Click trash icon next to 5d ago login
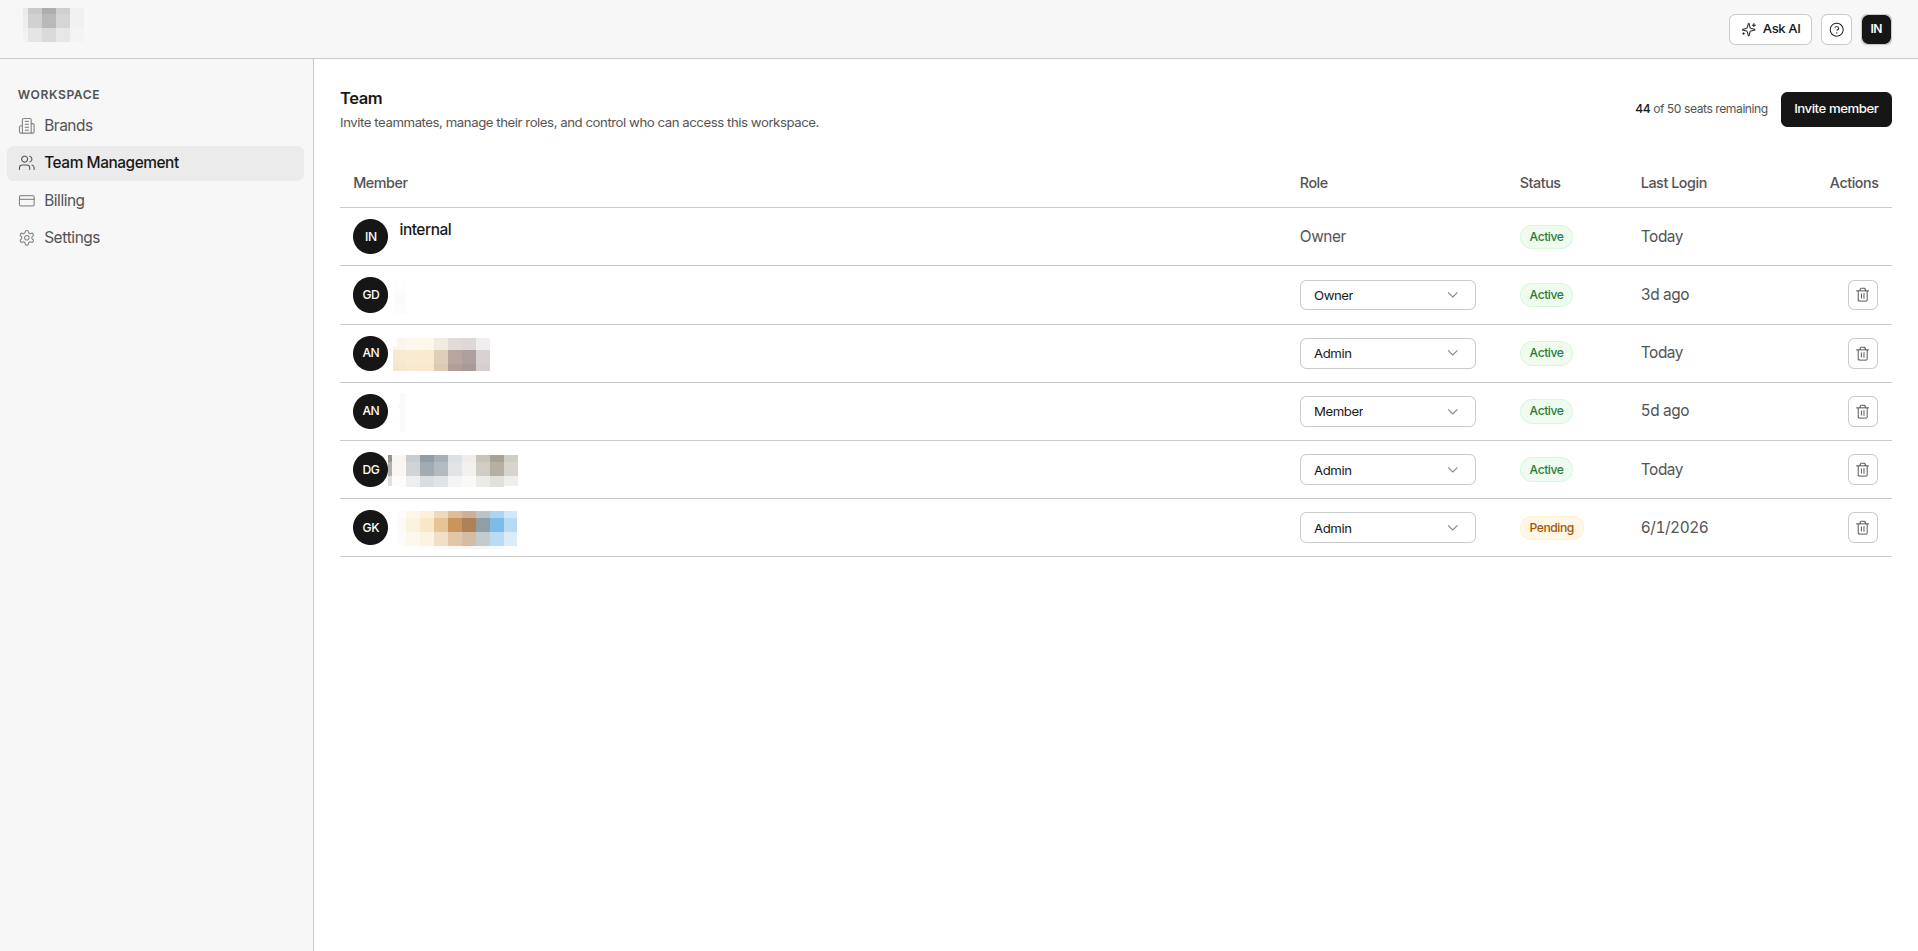The height and width of the screenshot is (951, 1918). click(x=1862, y=411)
